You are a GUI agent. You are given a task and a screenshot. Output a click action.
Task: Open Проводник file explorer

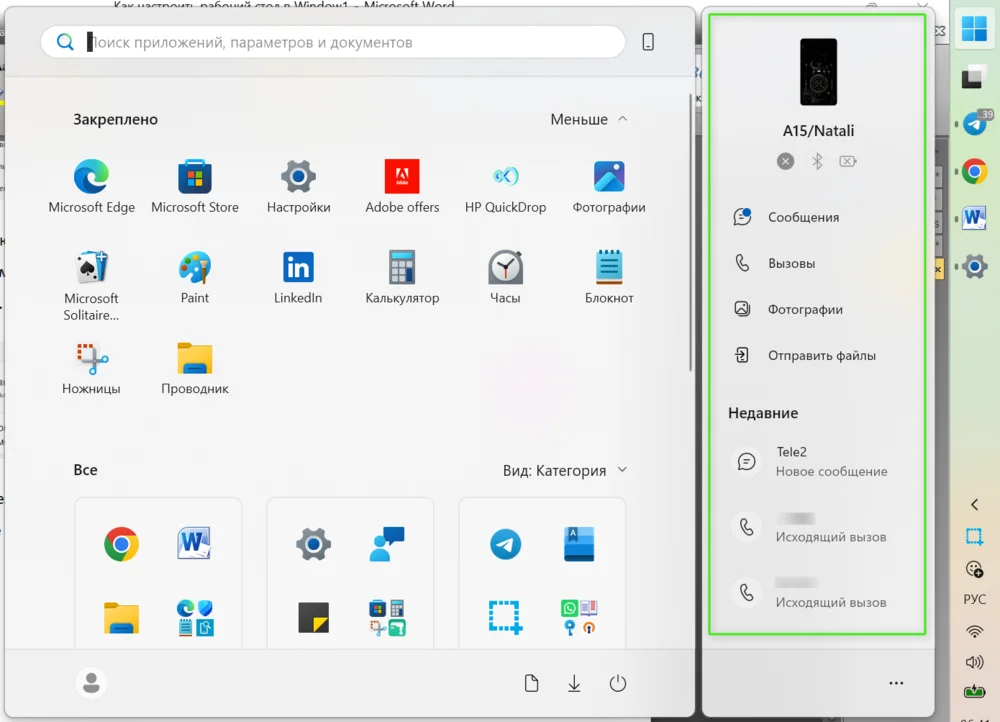click(x=195, y=369)
